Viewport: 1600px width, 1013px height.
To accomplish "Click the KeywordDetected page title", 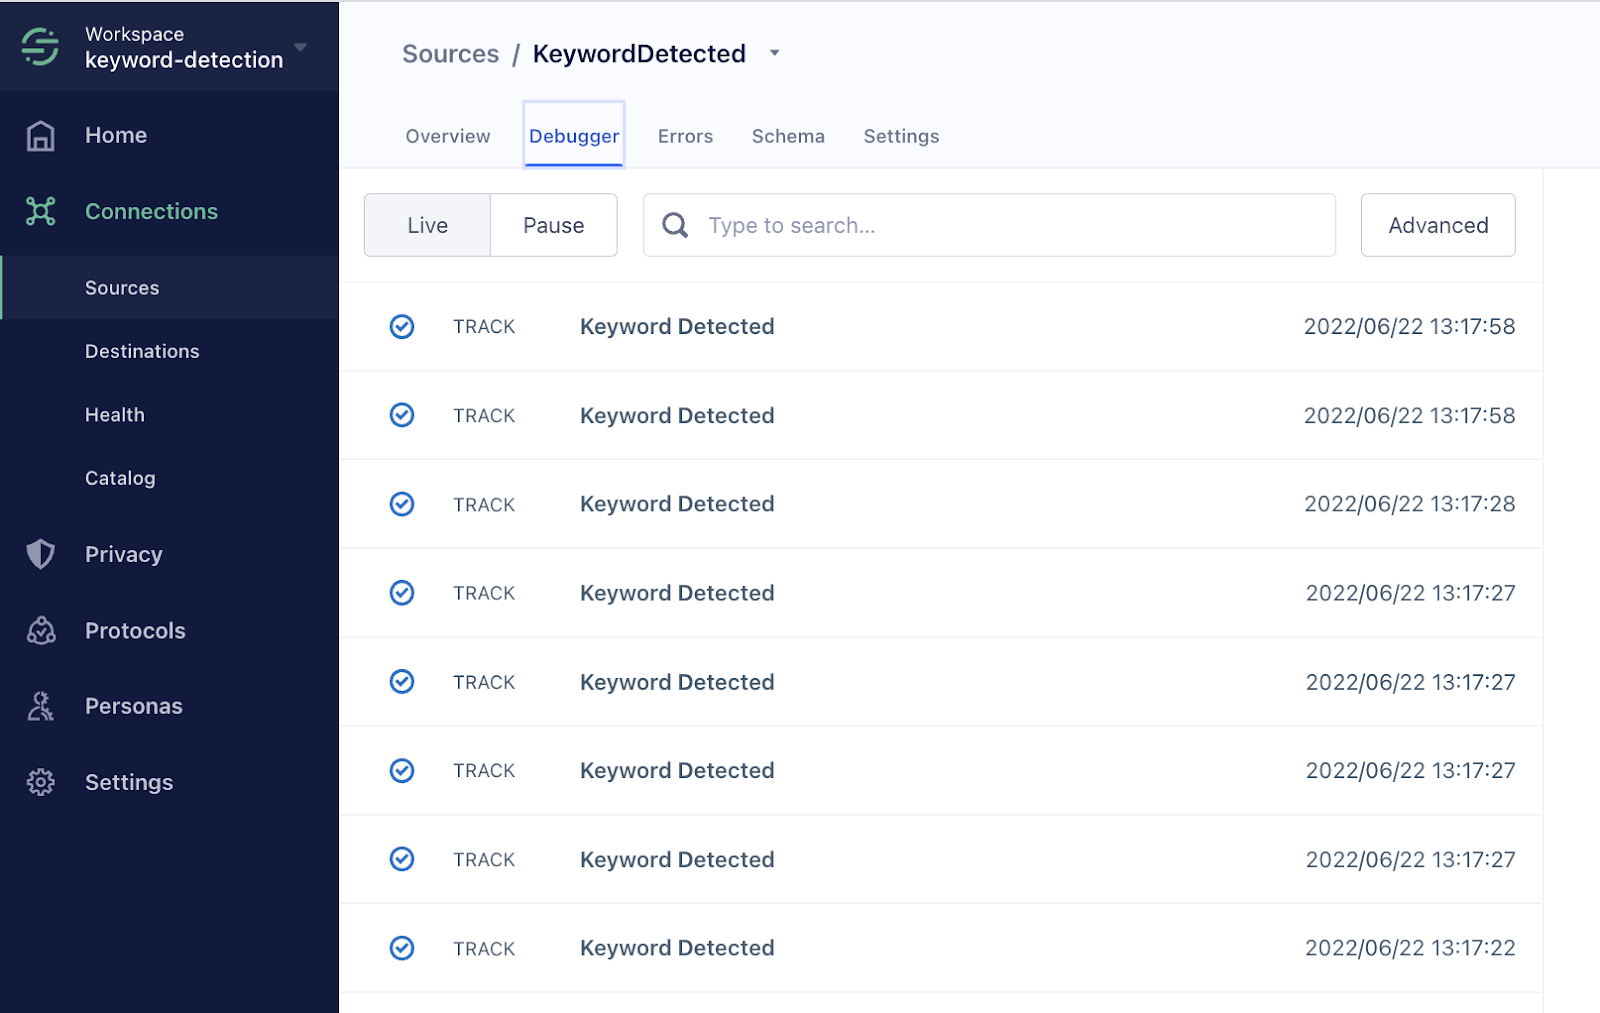I will [639, 54].
